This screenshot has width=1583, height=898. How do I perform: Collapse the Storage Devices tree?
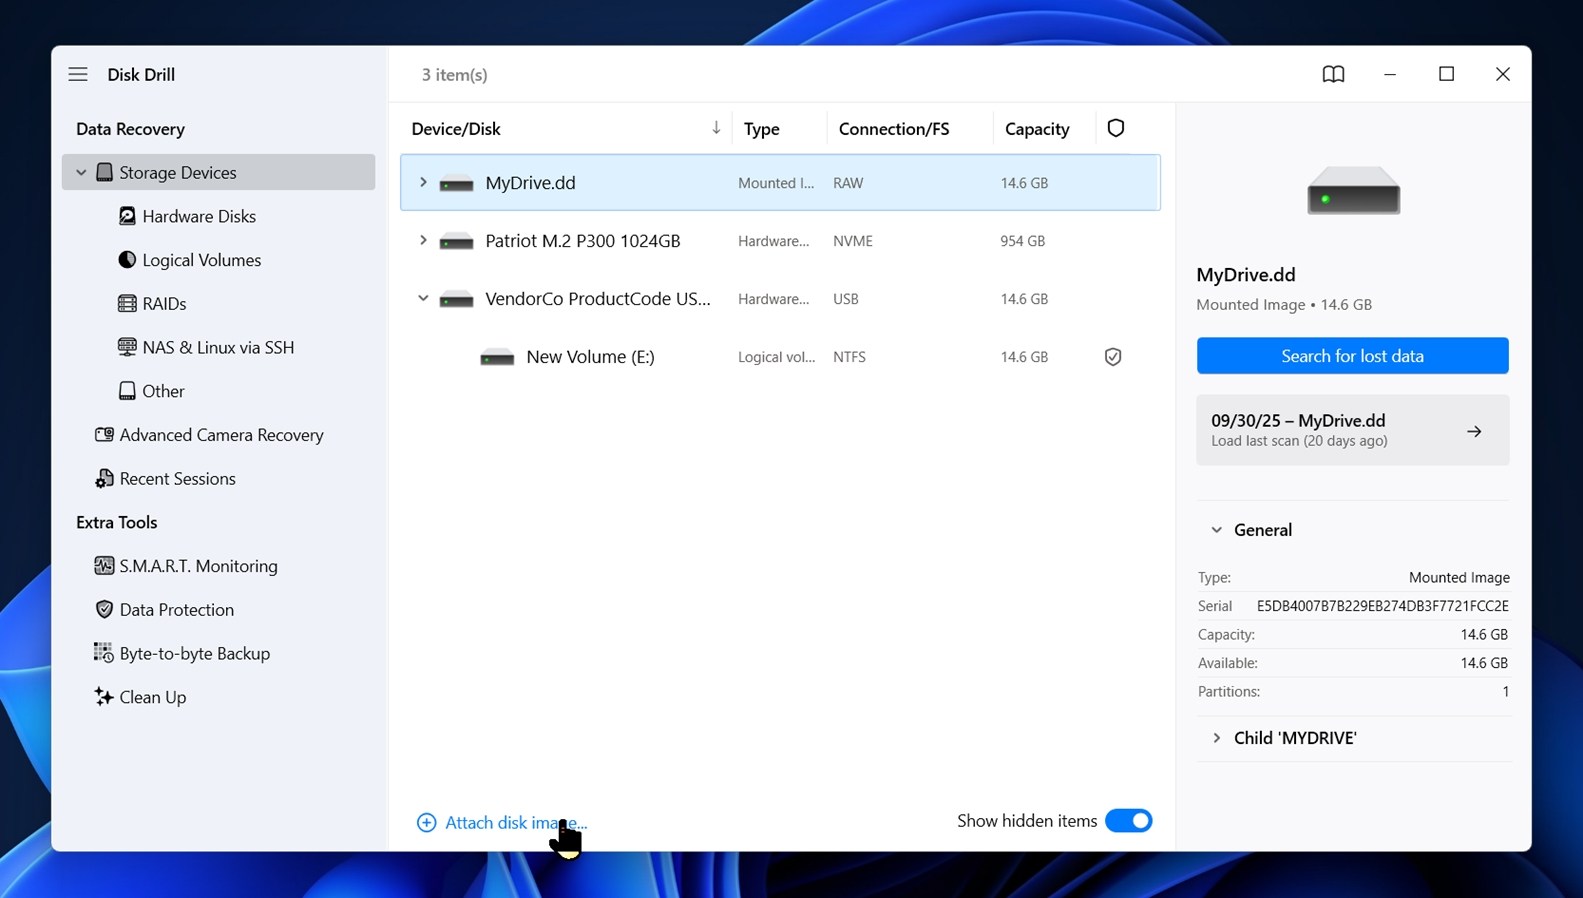click(x=82, y=173)
